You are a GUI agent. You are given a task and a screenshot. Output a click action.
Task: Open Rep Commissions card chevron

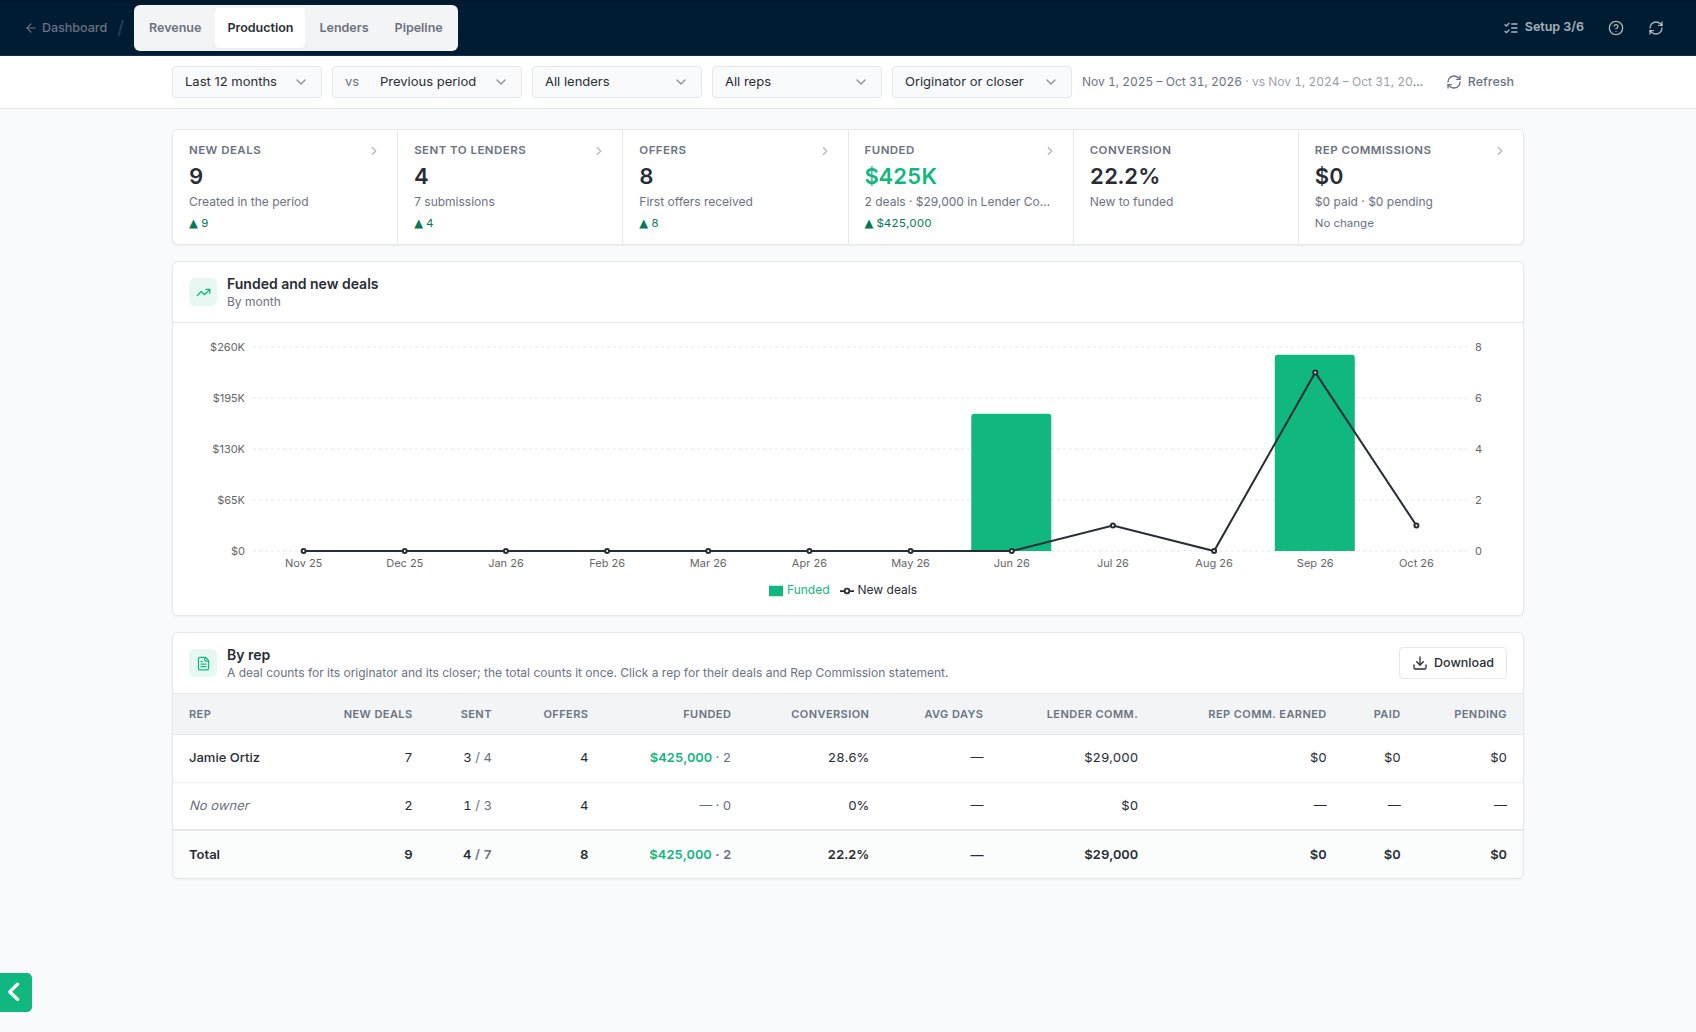(1500, 151)
